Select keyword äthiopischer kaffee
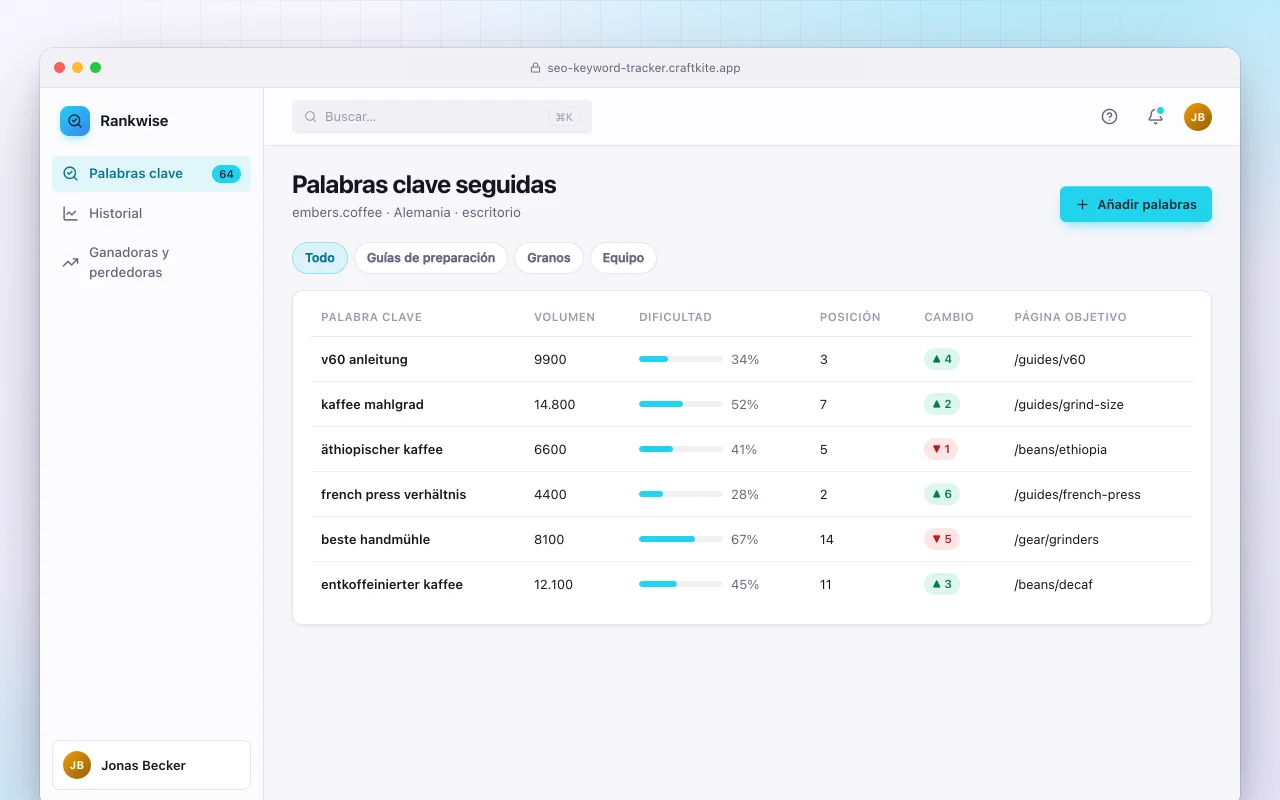The height and width of the screenshot is (800, 1280). click(382, 449)
